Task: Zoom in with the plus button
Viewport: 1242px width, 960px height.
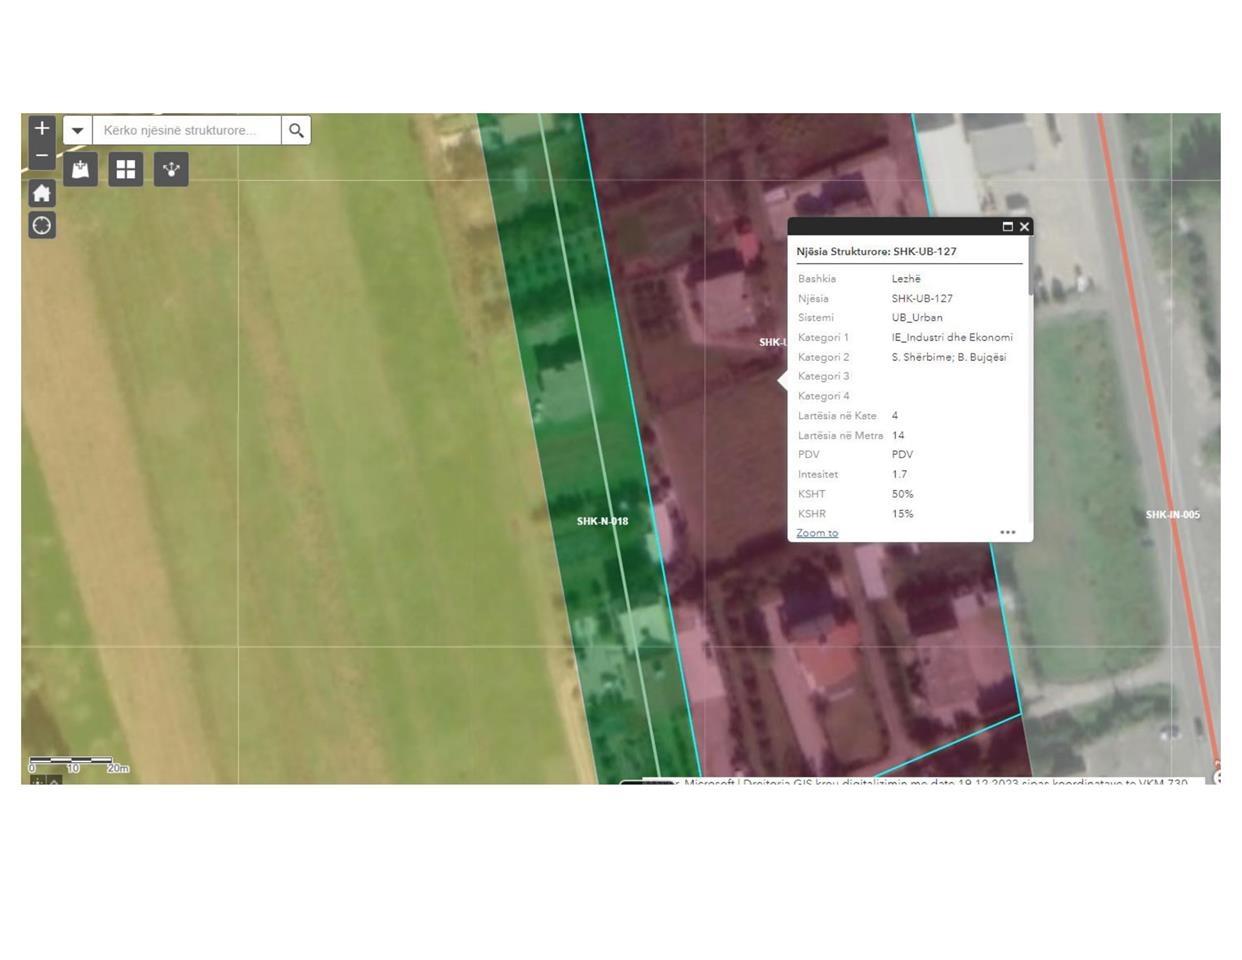Action: pos(42,128)
